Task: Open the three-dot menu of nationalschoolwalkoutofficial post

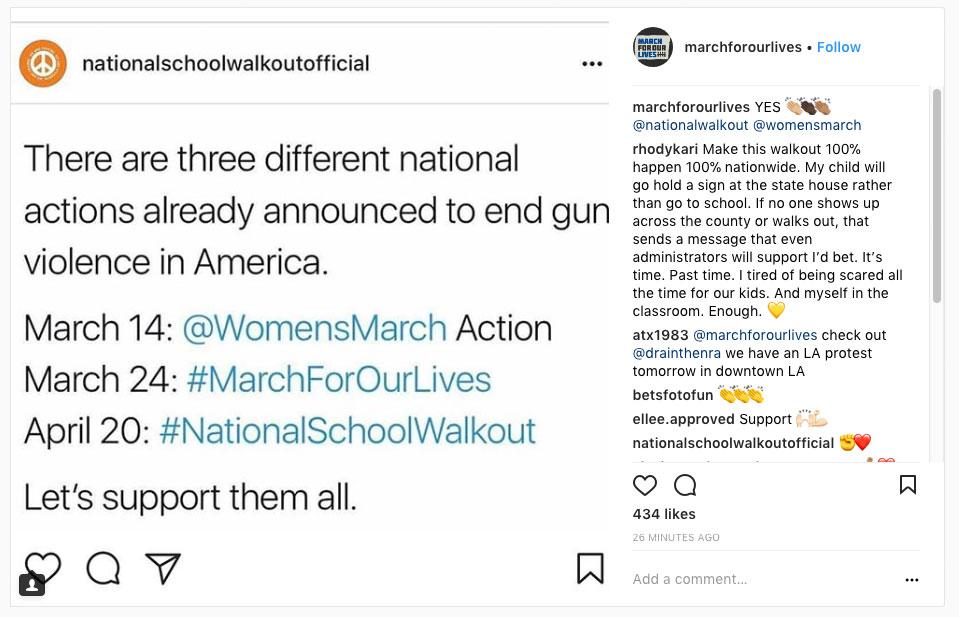Action: [x=592, y=64]
